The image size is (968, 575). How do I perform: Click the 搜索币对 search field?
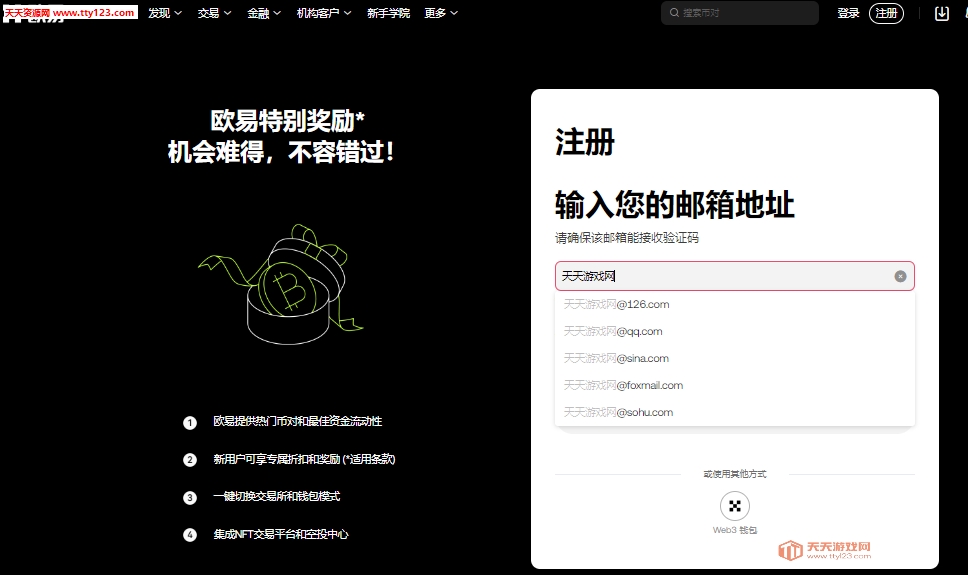(x=740, y=13)
